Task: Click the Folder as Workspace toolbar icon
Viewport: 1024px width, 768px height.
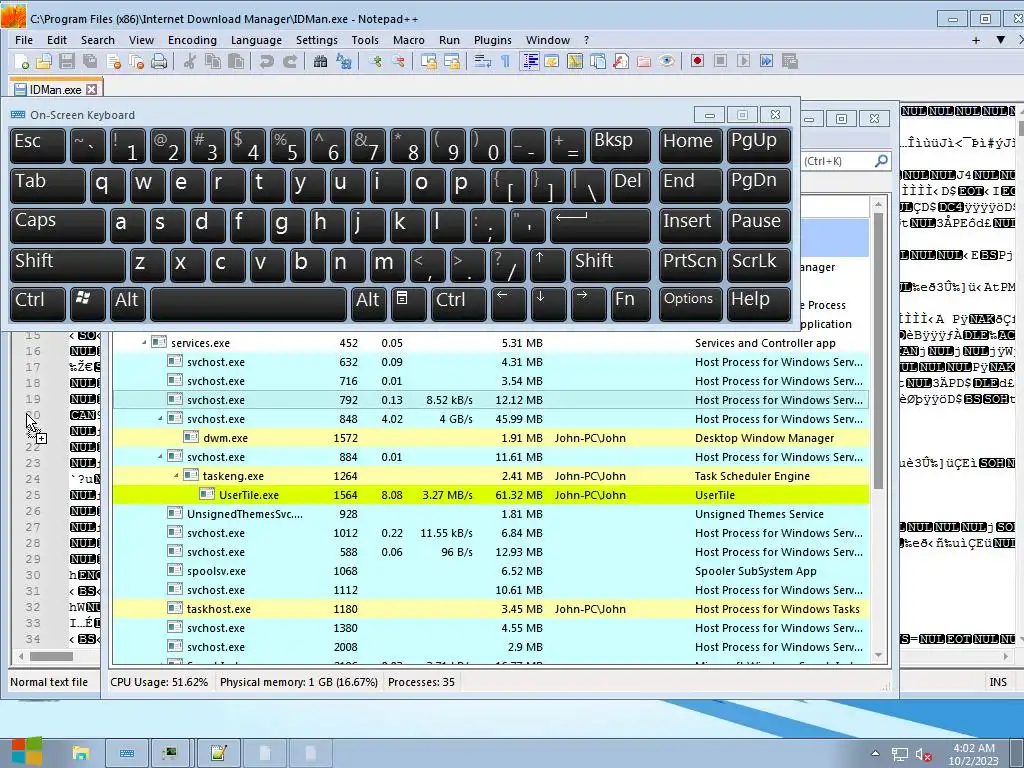Action: 644,61
